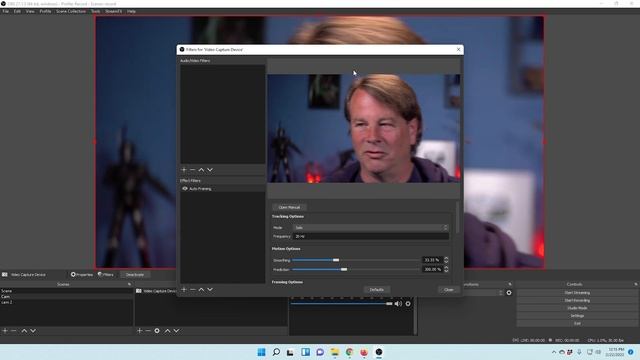Image resolution: width=640 pixels, height=360 pixels.
Task: Open the Tools menu
Action: 96,11
